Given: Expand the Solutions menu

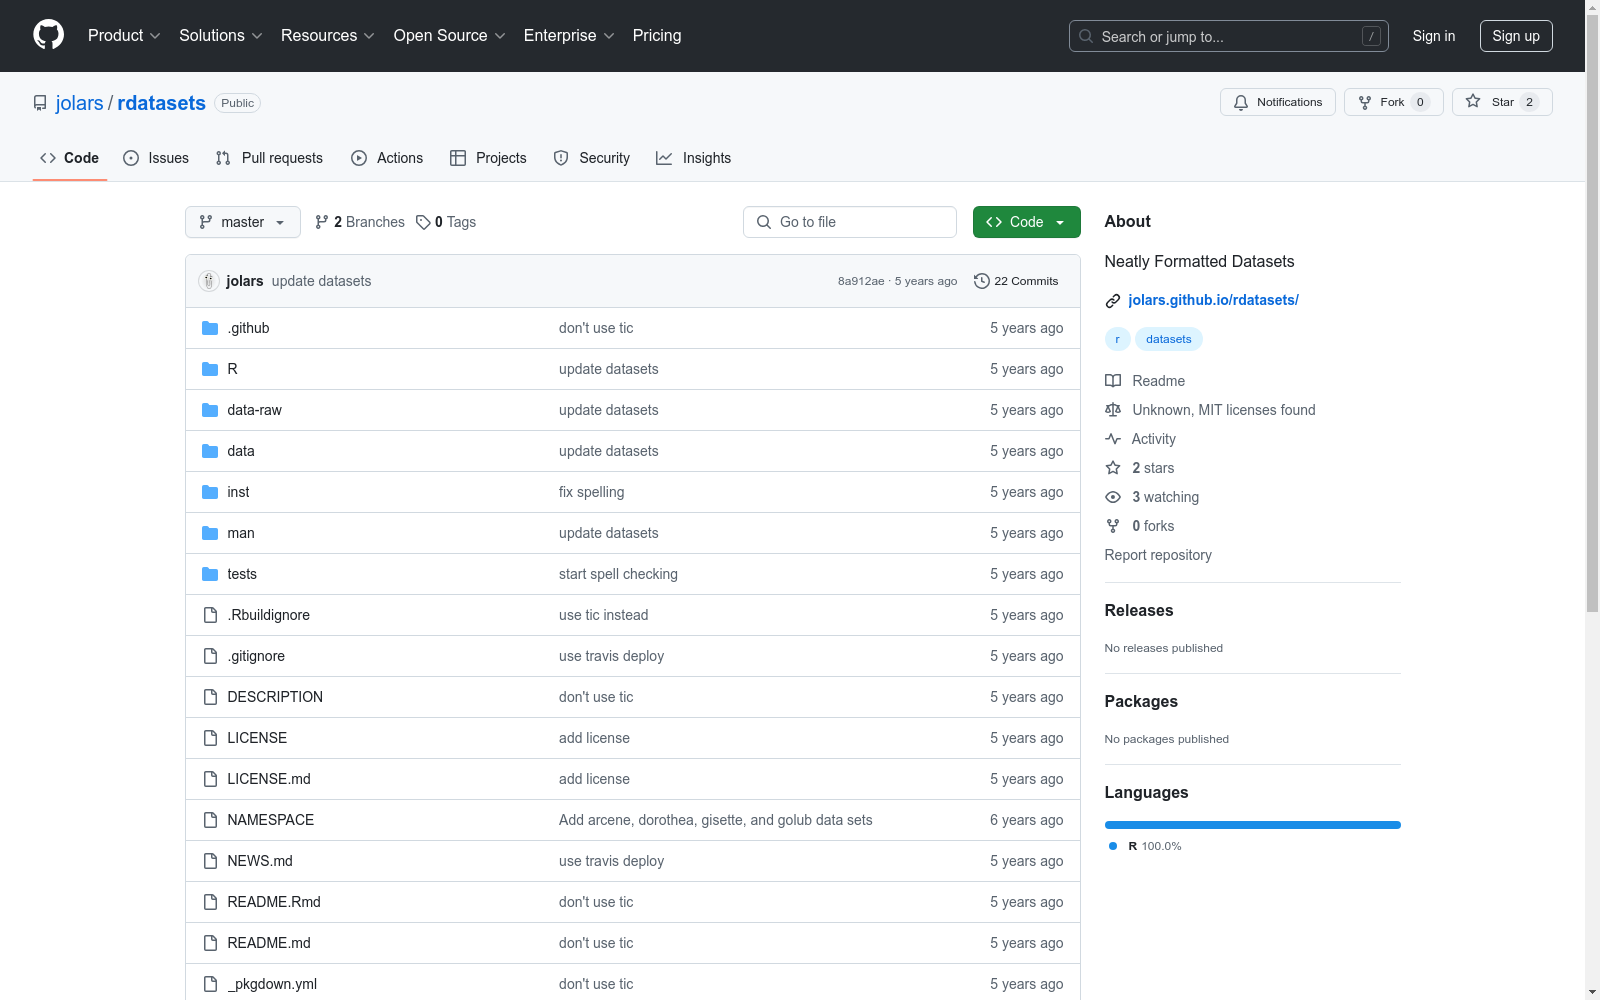Looking at the screenshot, I should coord(221,36).
